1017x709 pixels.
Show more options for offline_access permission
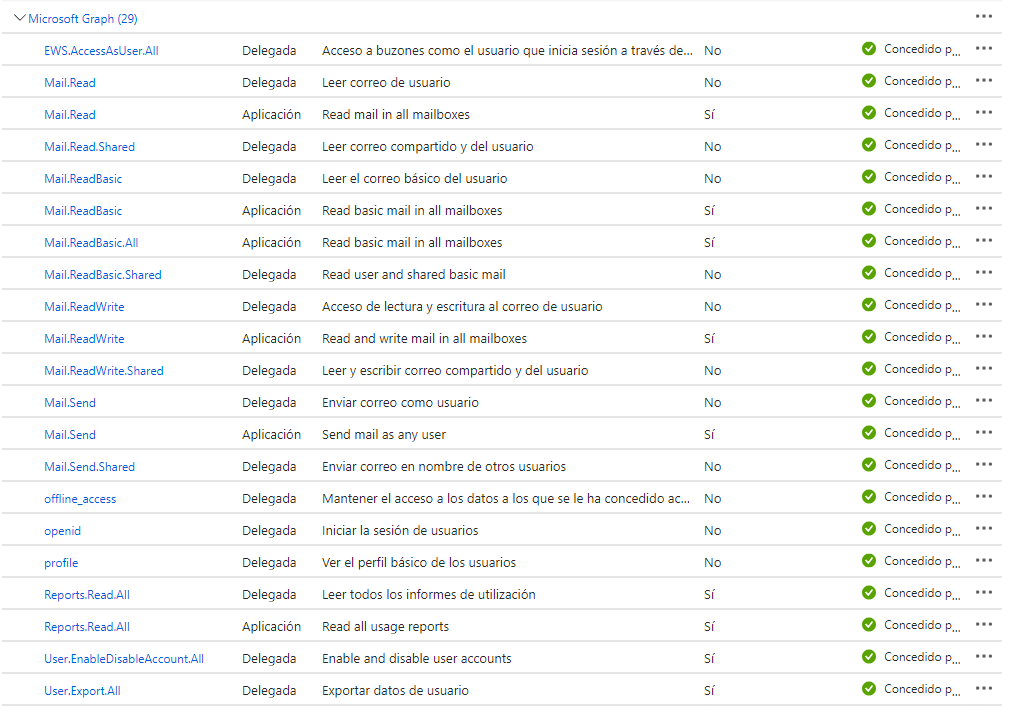[x=983, y=496]
